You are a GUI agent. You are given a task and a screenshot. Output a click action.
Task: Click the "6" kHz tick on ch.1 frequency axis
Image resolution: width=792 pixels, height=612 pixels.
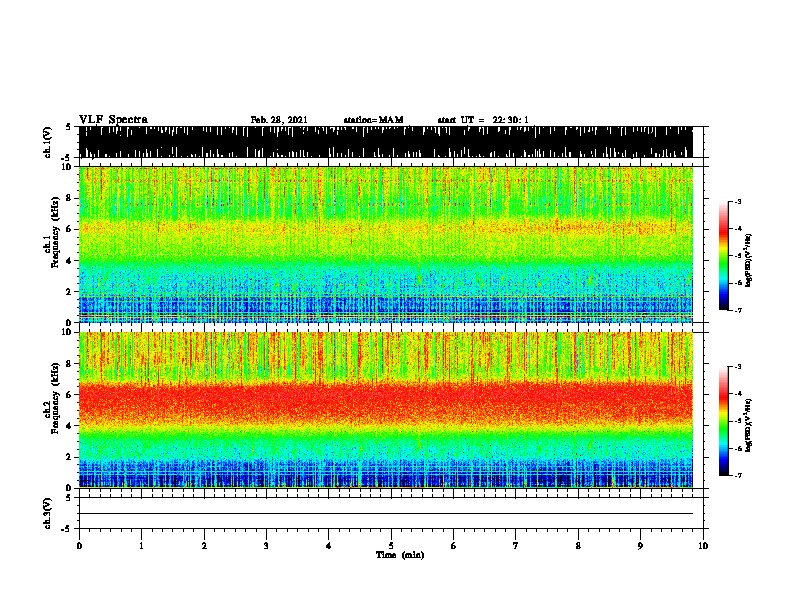pos(70,229)
